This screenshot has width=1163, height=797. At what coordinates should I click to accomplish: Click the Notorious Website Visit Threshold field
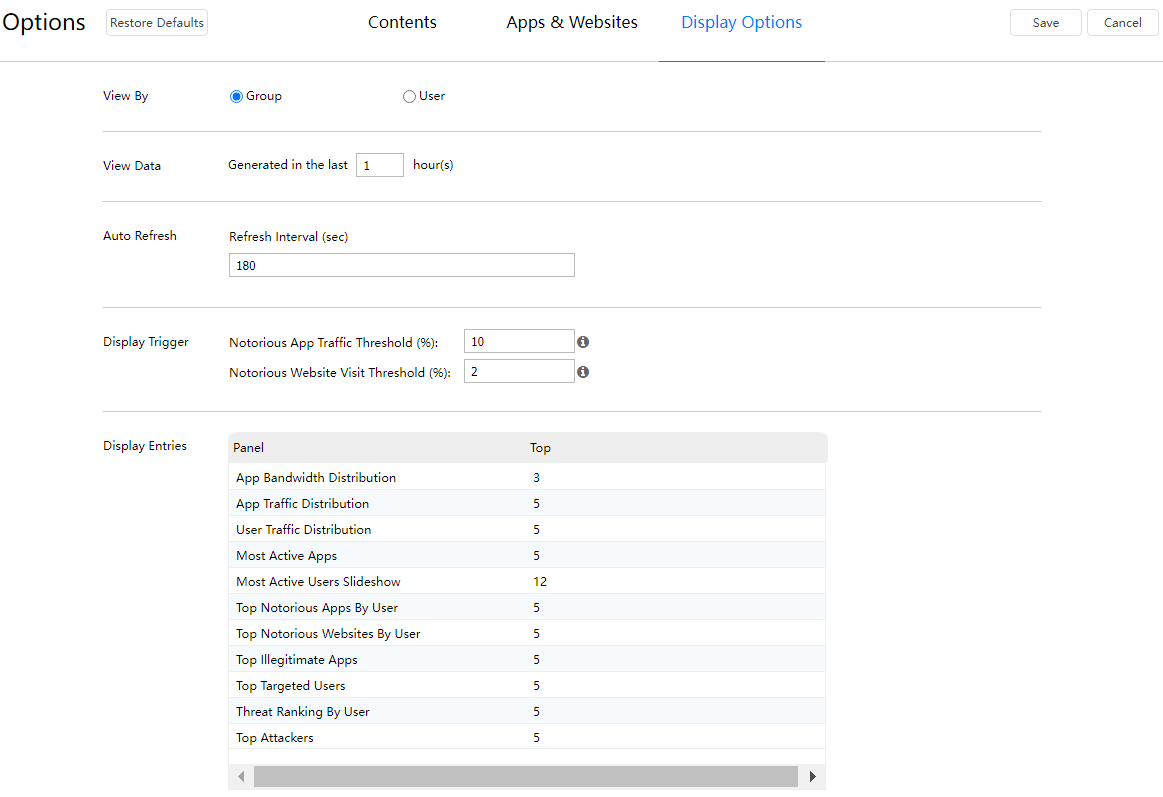point(519,372)
